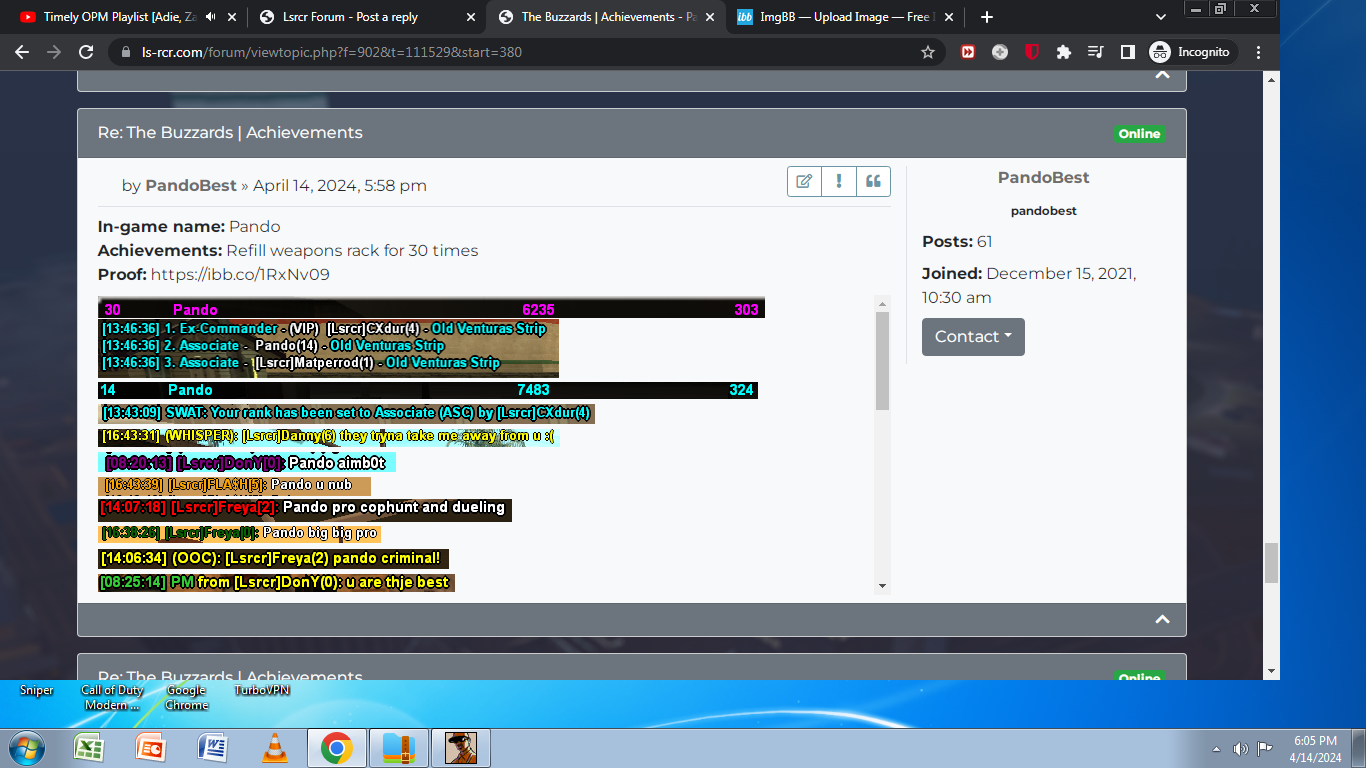Click the post date April 14, 2024, 5:58 pm
This screenshot has height=768, width=1366.
[340, 185]
